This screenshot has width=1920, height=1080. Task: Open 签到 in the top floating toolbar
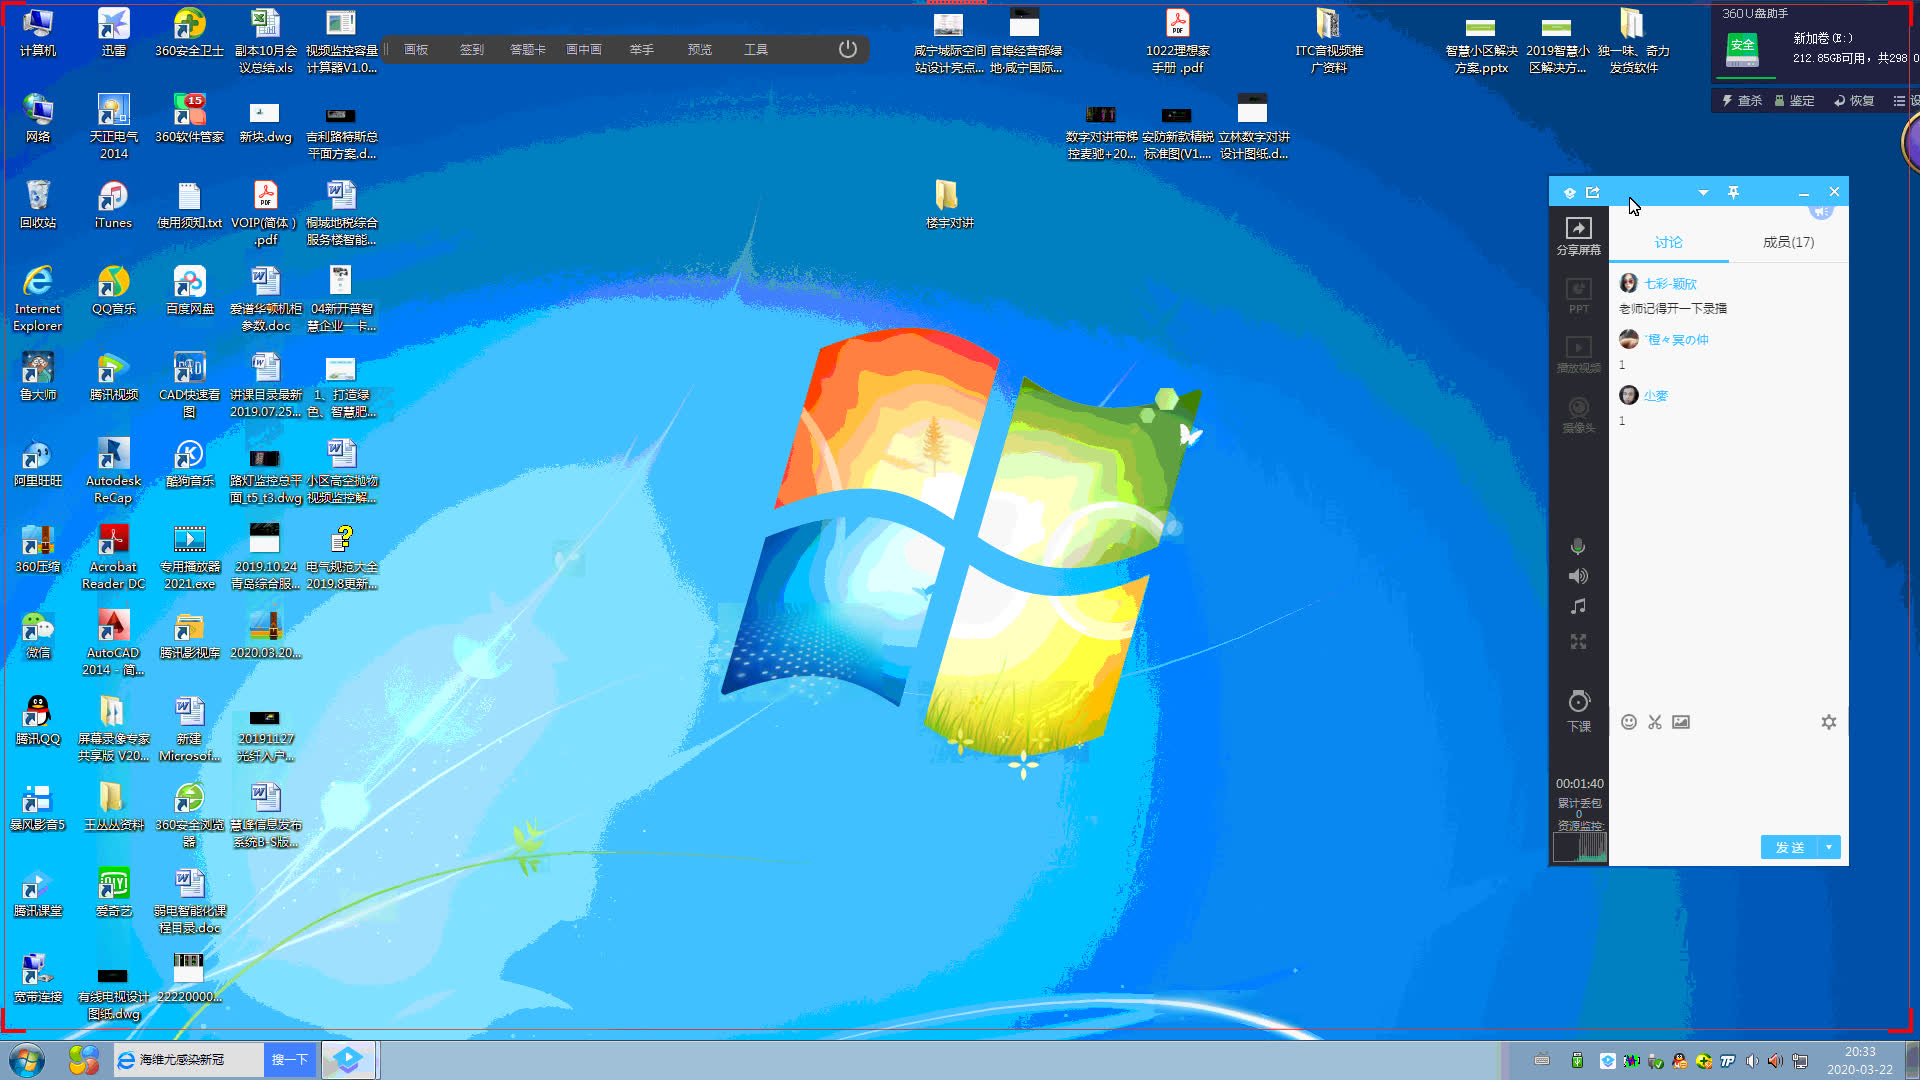point(472,49)
